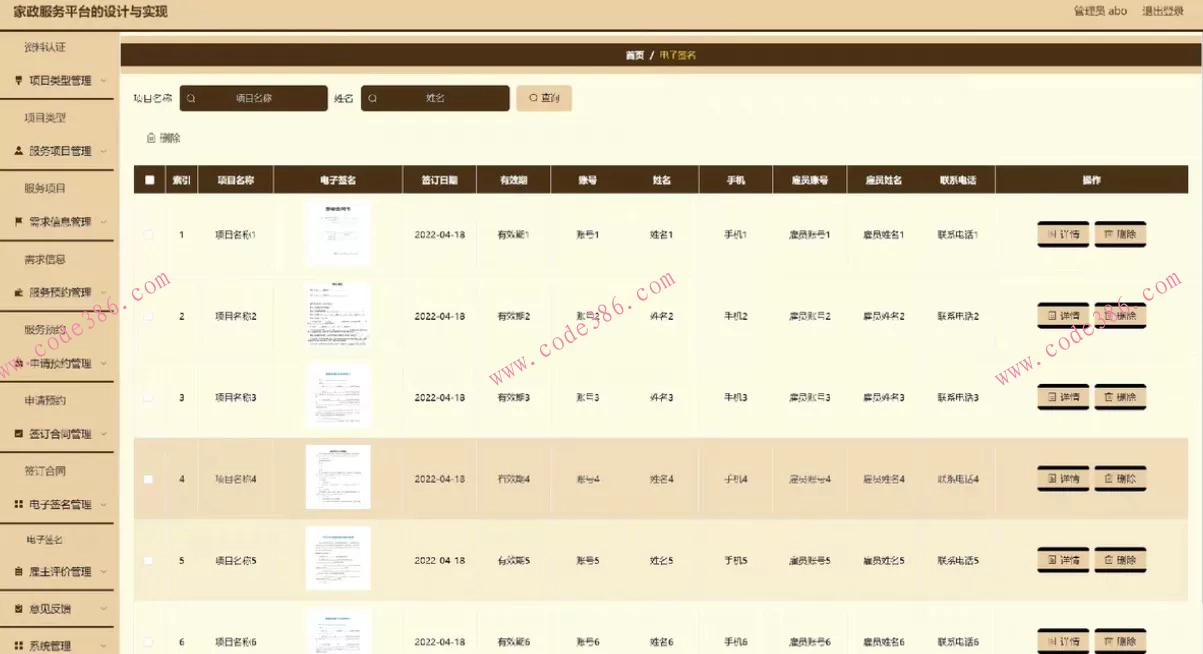The width and height of the screenshot is (1203, 654).
Task: Collapse the 雇主评价管理 menu chevron
Action: tap(104, 572)
